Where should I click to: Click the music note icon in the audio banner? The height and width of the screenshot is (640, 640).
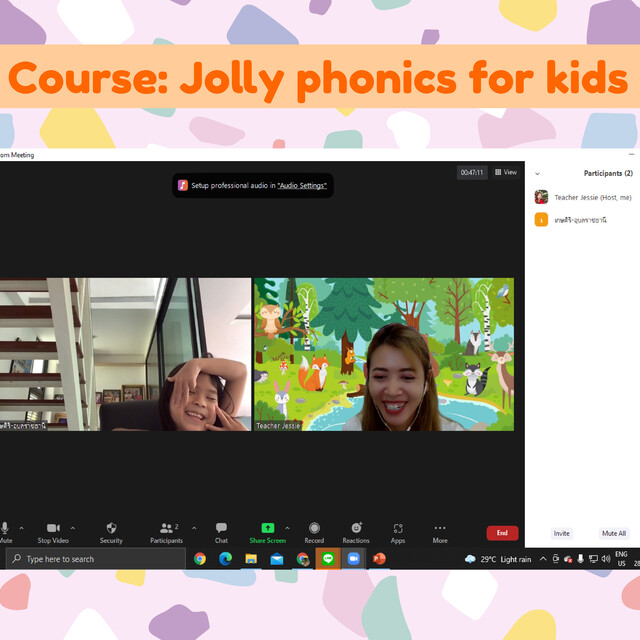point(182,185)
